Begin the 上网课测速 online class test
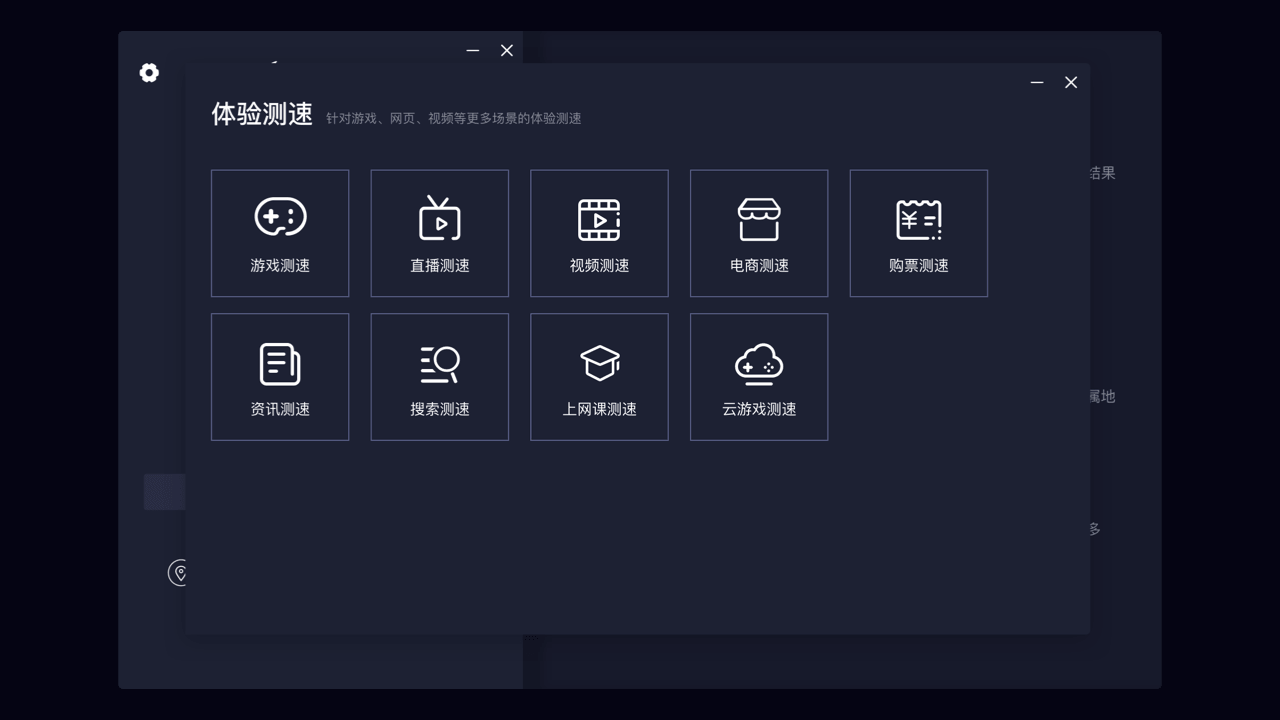1280x720 pixels. point(599,377)
